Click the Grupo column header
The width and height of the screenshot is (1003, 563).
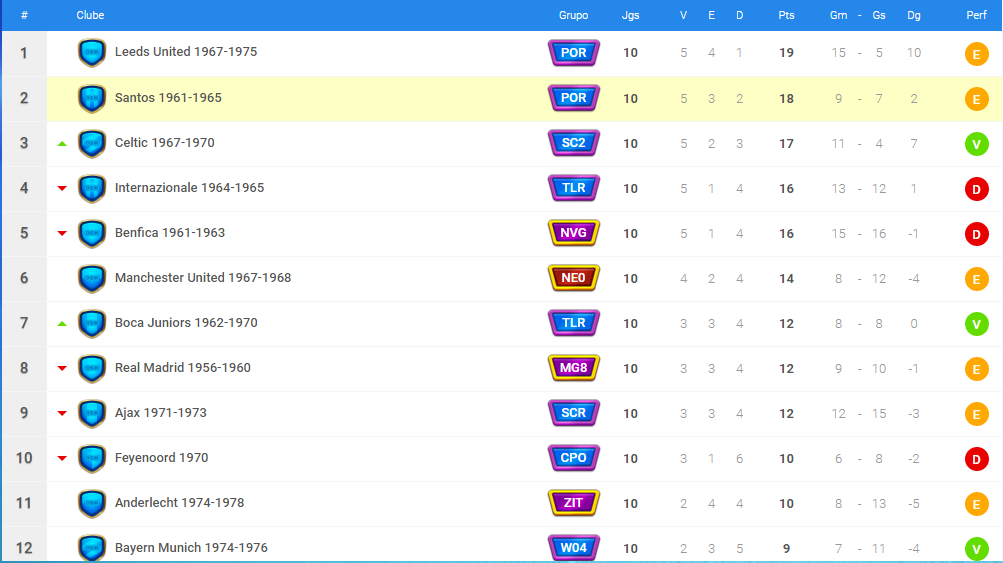pyautogui.click(x=573, y=16)
